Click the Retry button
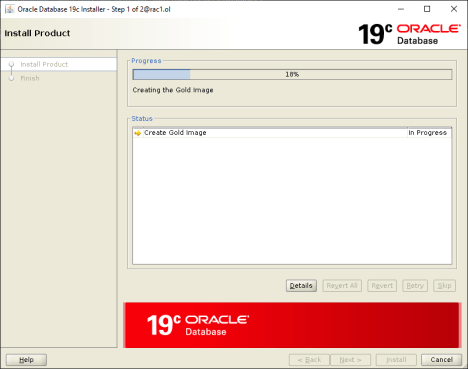 point(415,286)
